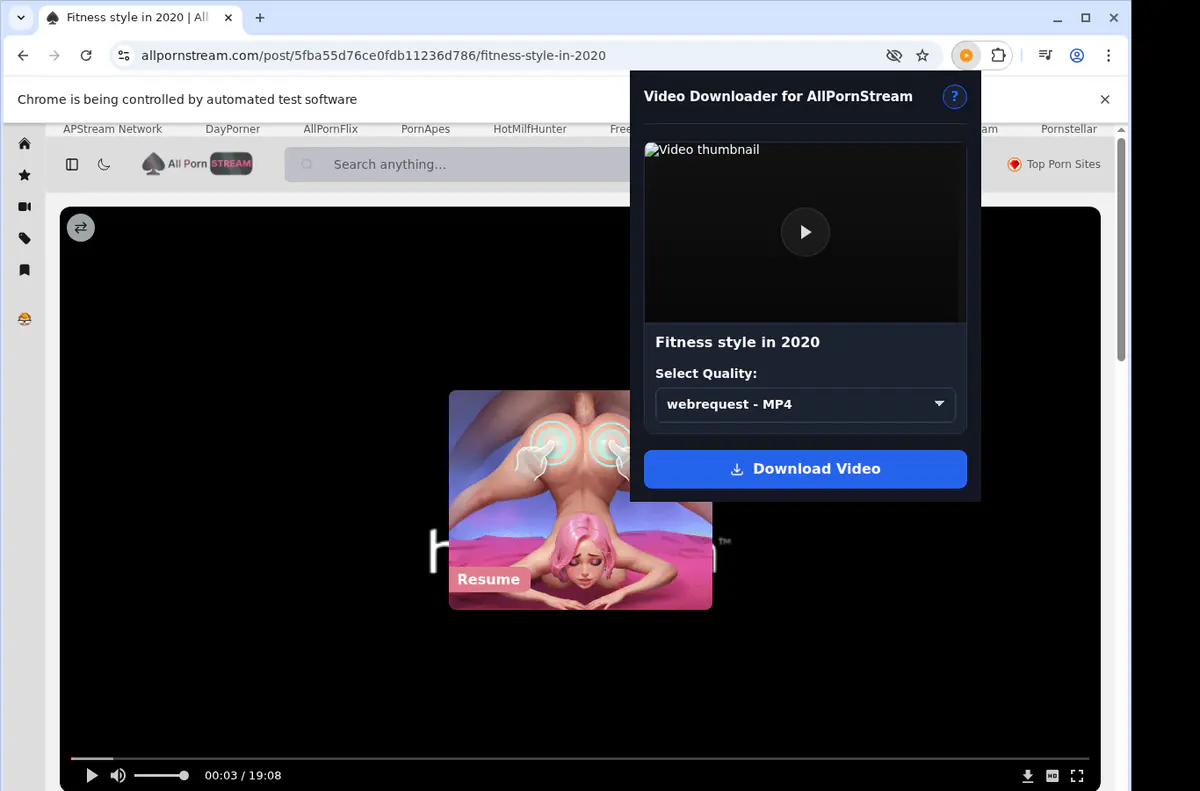Expand the 'webrequest - MP4' quality dropdown
The image size is (1200, 791).
tap(805, 404)
